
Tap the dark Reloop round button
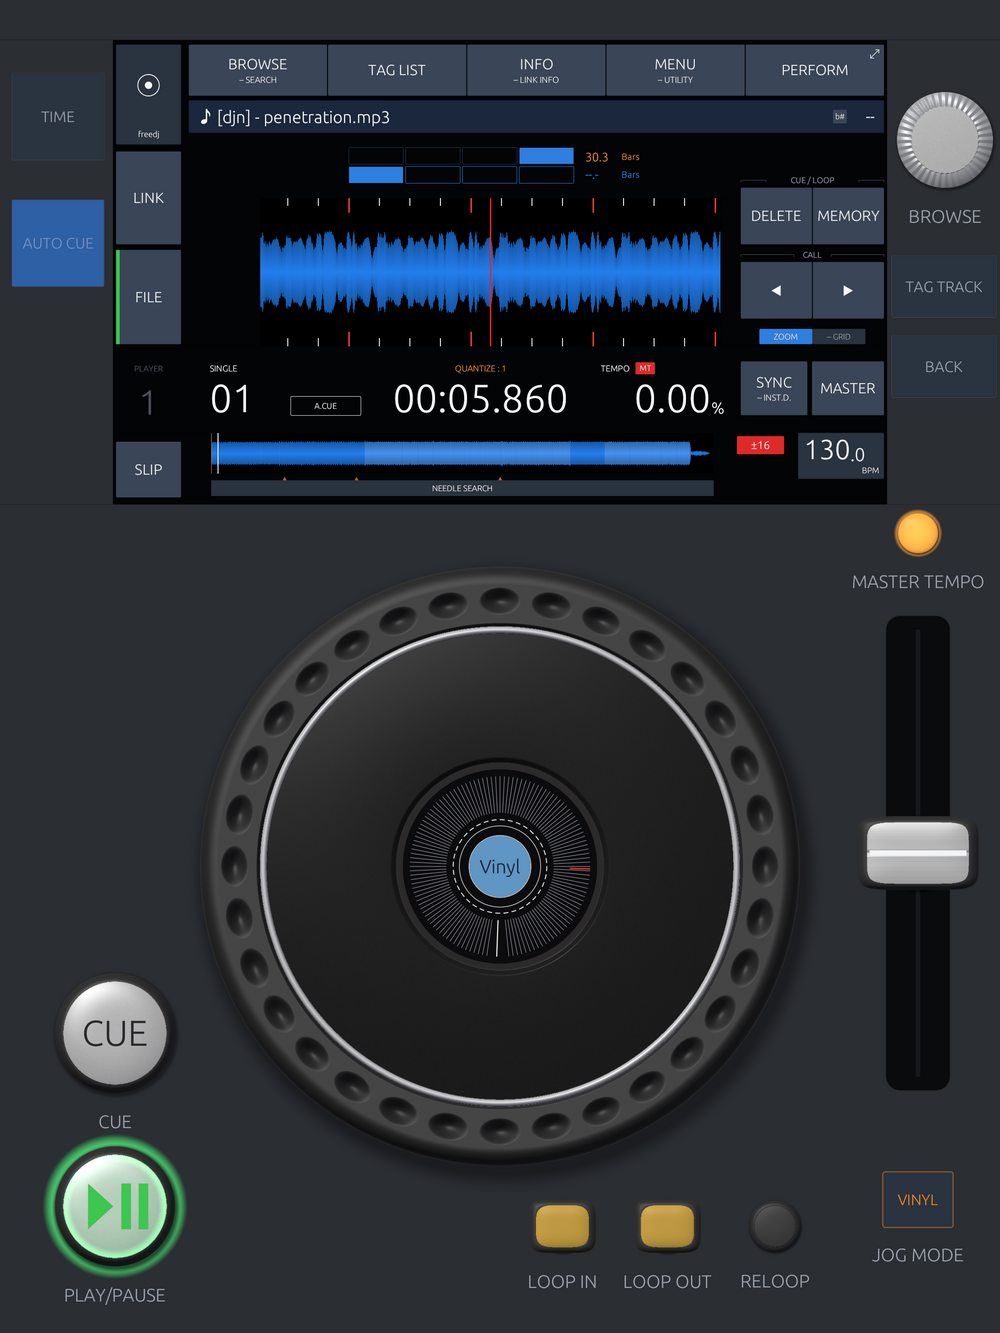click(x=775, y=1227)
